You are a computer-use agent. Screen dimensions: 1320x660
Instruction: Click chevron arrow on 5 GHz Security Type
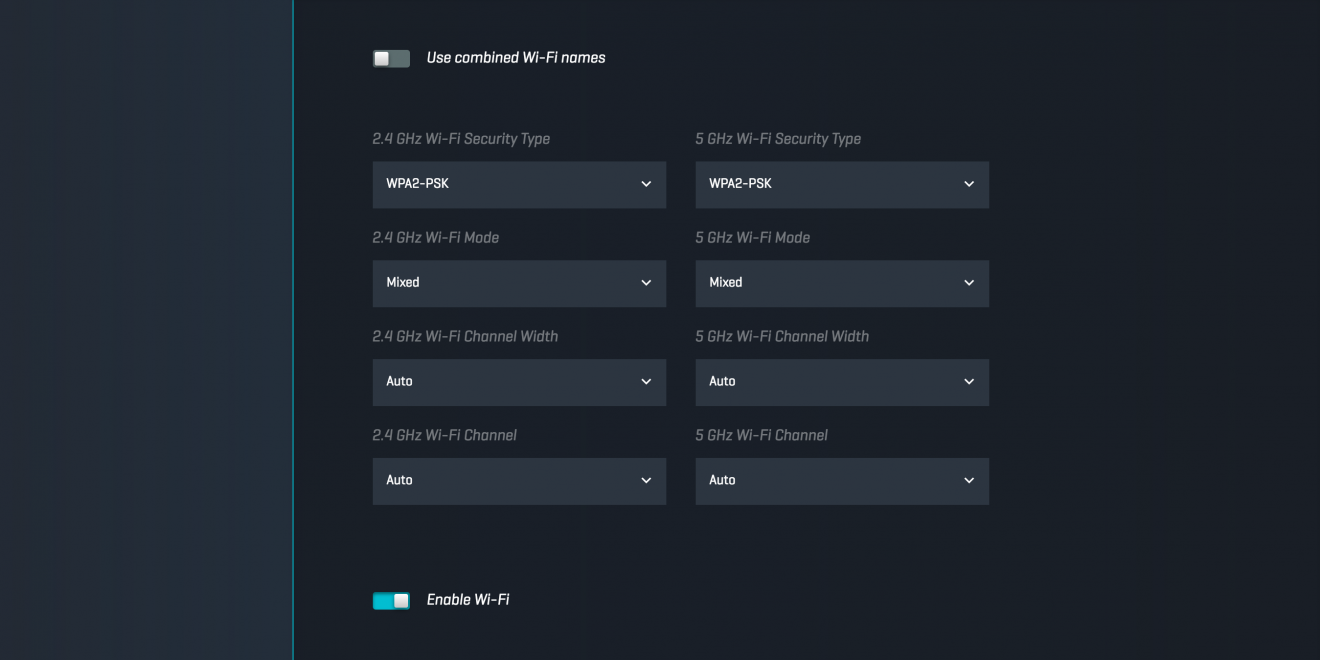click(x=969, y=184)
